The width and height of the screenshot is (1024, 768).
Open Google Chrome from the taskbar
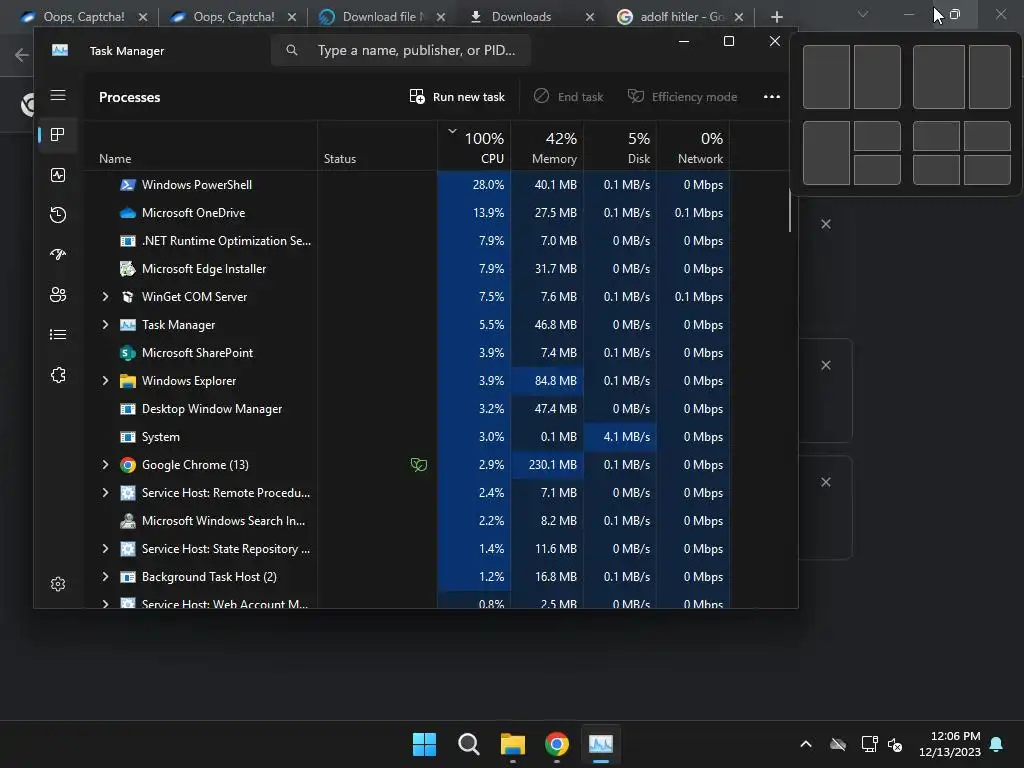pyautogui.click(x=556, y=744)
